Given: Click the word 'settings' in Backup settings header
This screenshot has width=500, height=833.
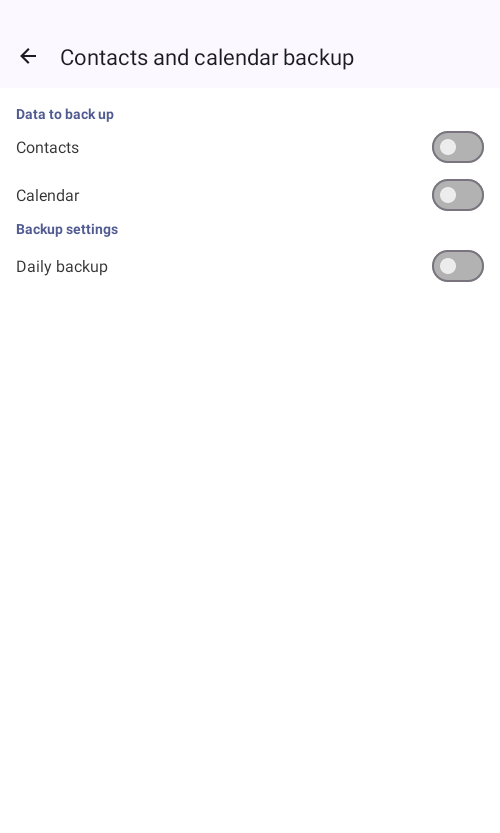Looking at the screenshot, I should [x=92, y=229].
